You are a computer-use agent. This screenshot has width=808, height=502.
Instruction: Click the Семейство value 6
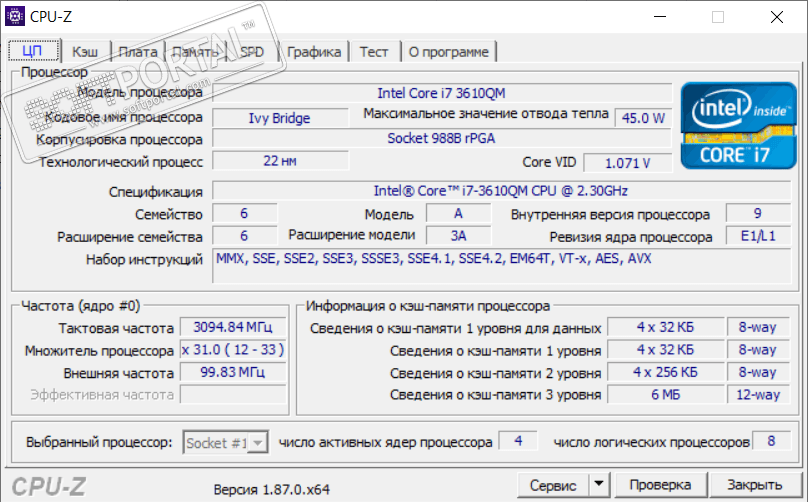pyautogui.click(x=244, y=213)
